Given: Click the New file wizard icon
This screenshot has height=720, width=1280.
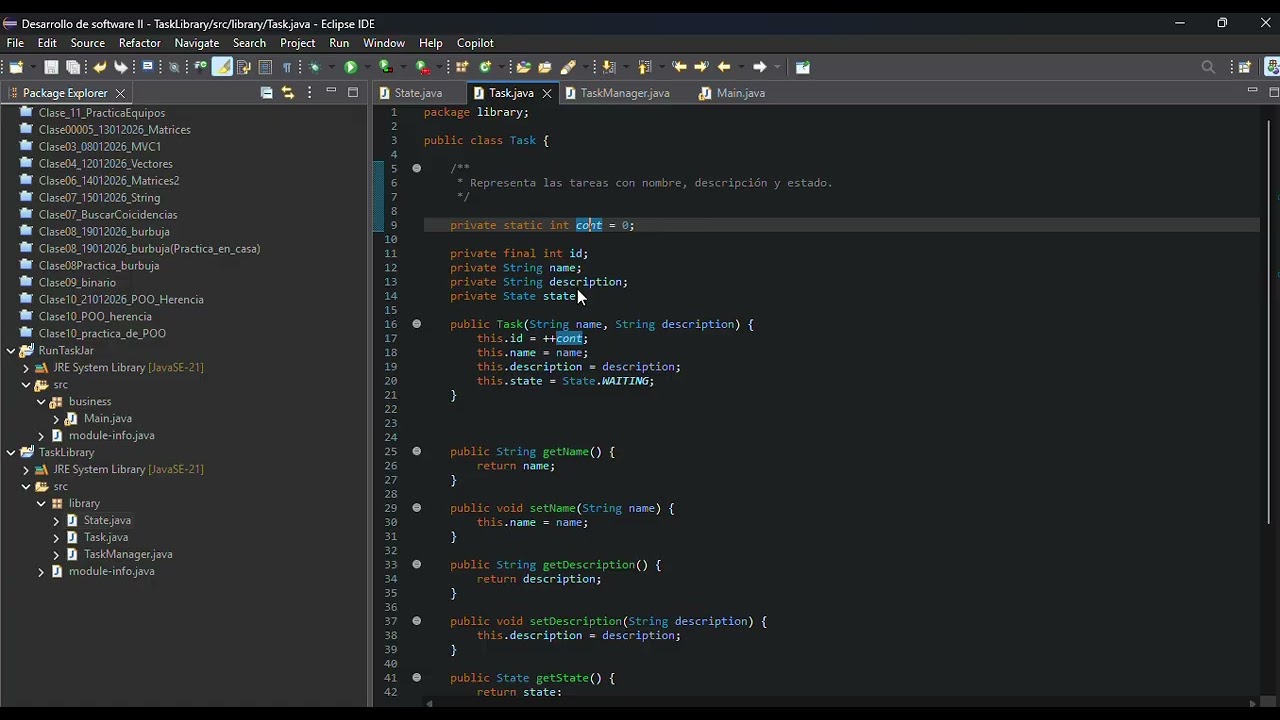Looking at the screenshot, I should (16, 67).
